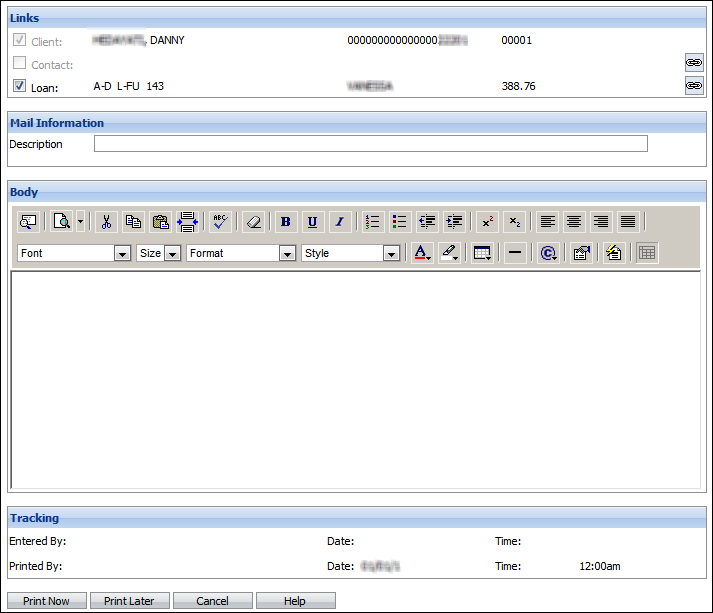Pick a font color with the A icon
The image size is (713, 613).
point(422,253)
